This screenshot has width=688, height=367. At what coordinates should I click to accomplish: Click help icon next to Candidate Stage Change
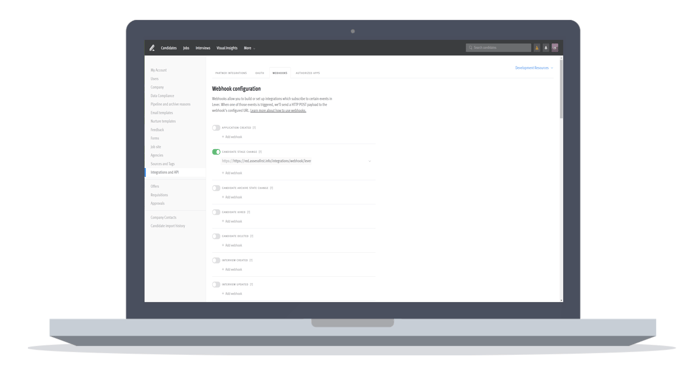[260, 152]
